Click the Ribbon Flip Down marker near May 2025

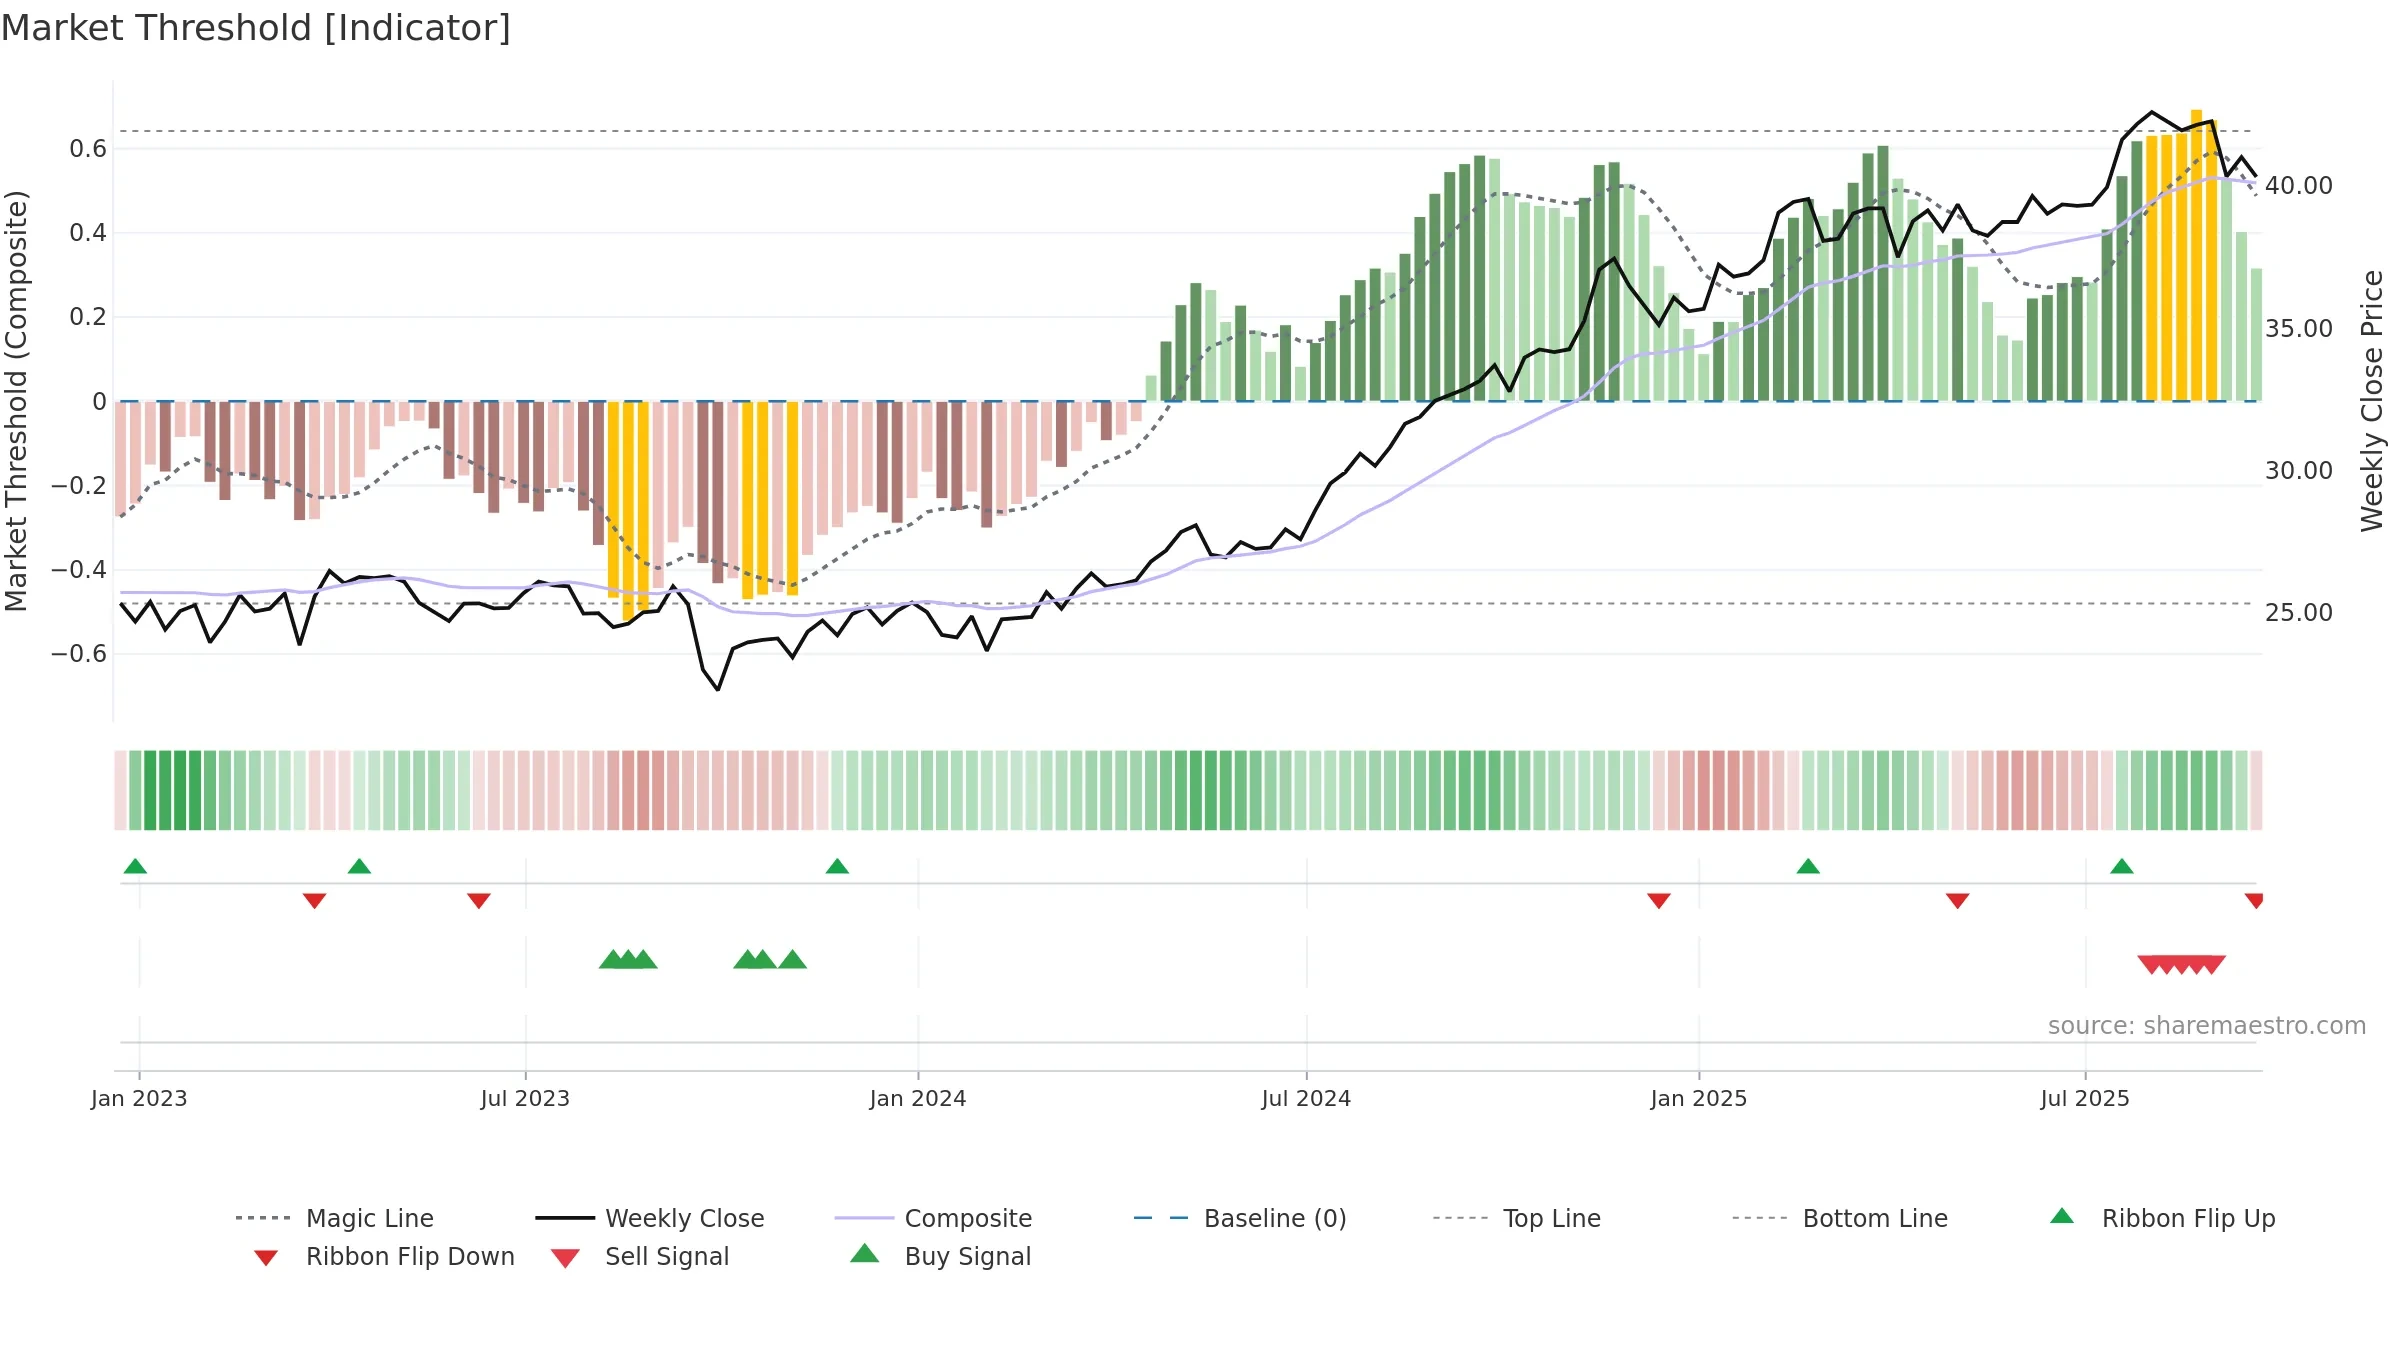pos(1958,901)
